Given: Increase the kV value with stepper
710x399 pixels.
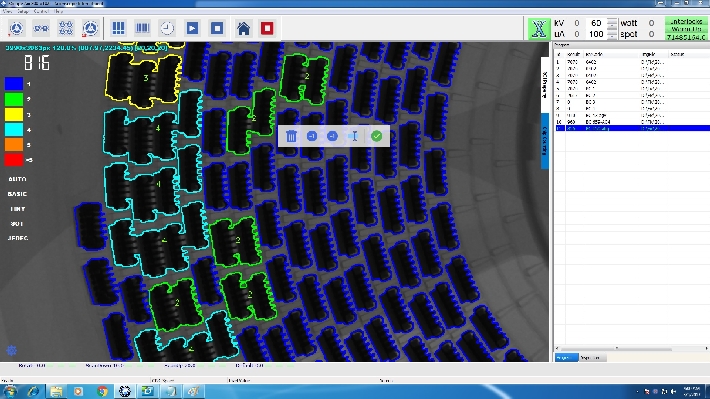Looking at the screenshot, I should tap(612, 20).
